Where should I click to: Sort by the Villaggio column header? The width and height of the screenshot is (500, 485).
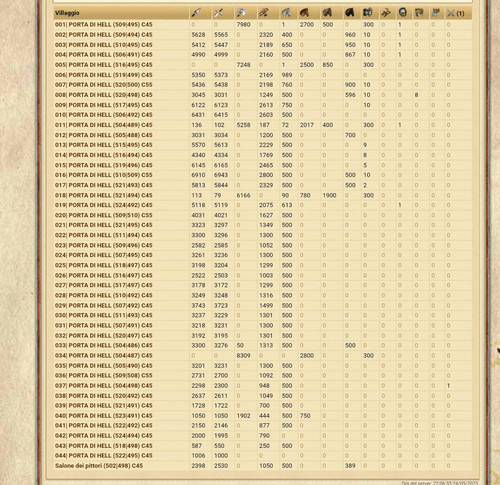[x=67, y=13]
